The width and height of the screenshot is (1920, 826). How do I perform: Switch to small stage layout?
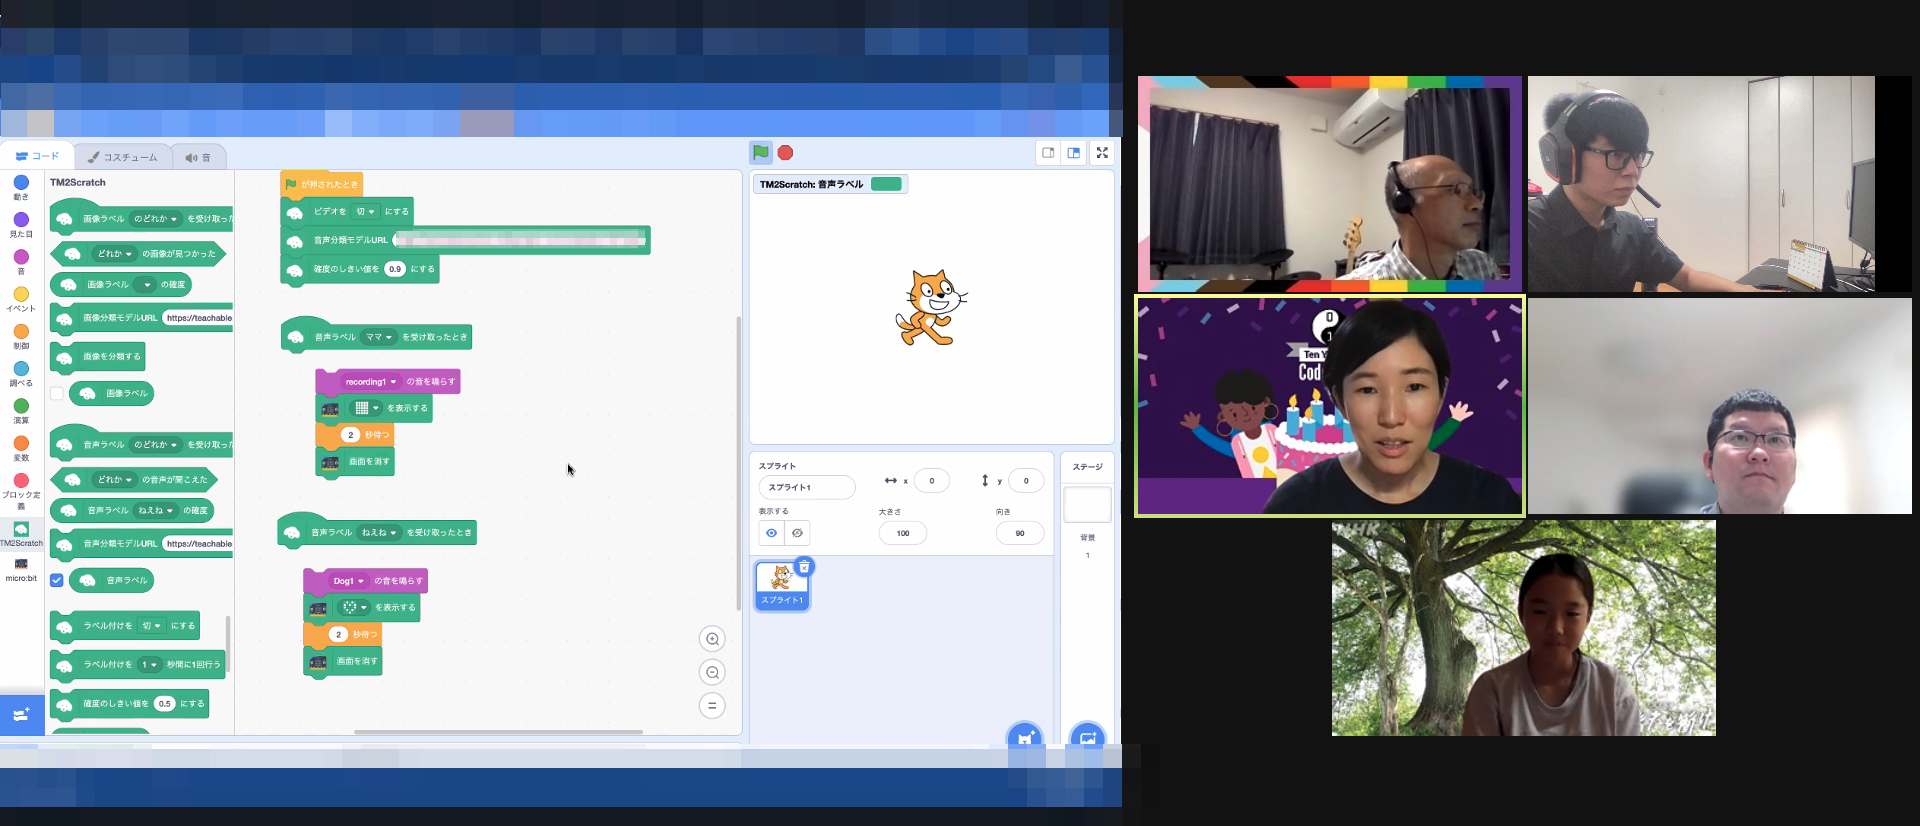(x=1048, y=153)
